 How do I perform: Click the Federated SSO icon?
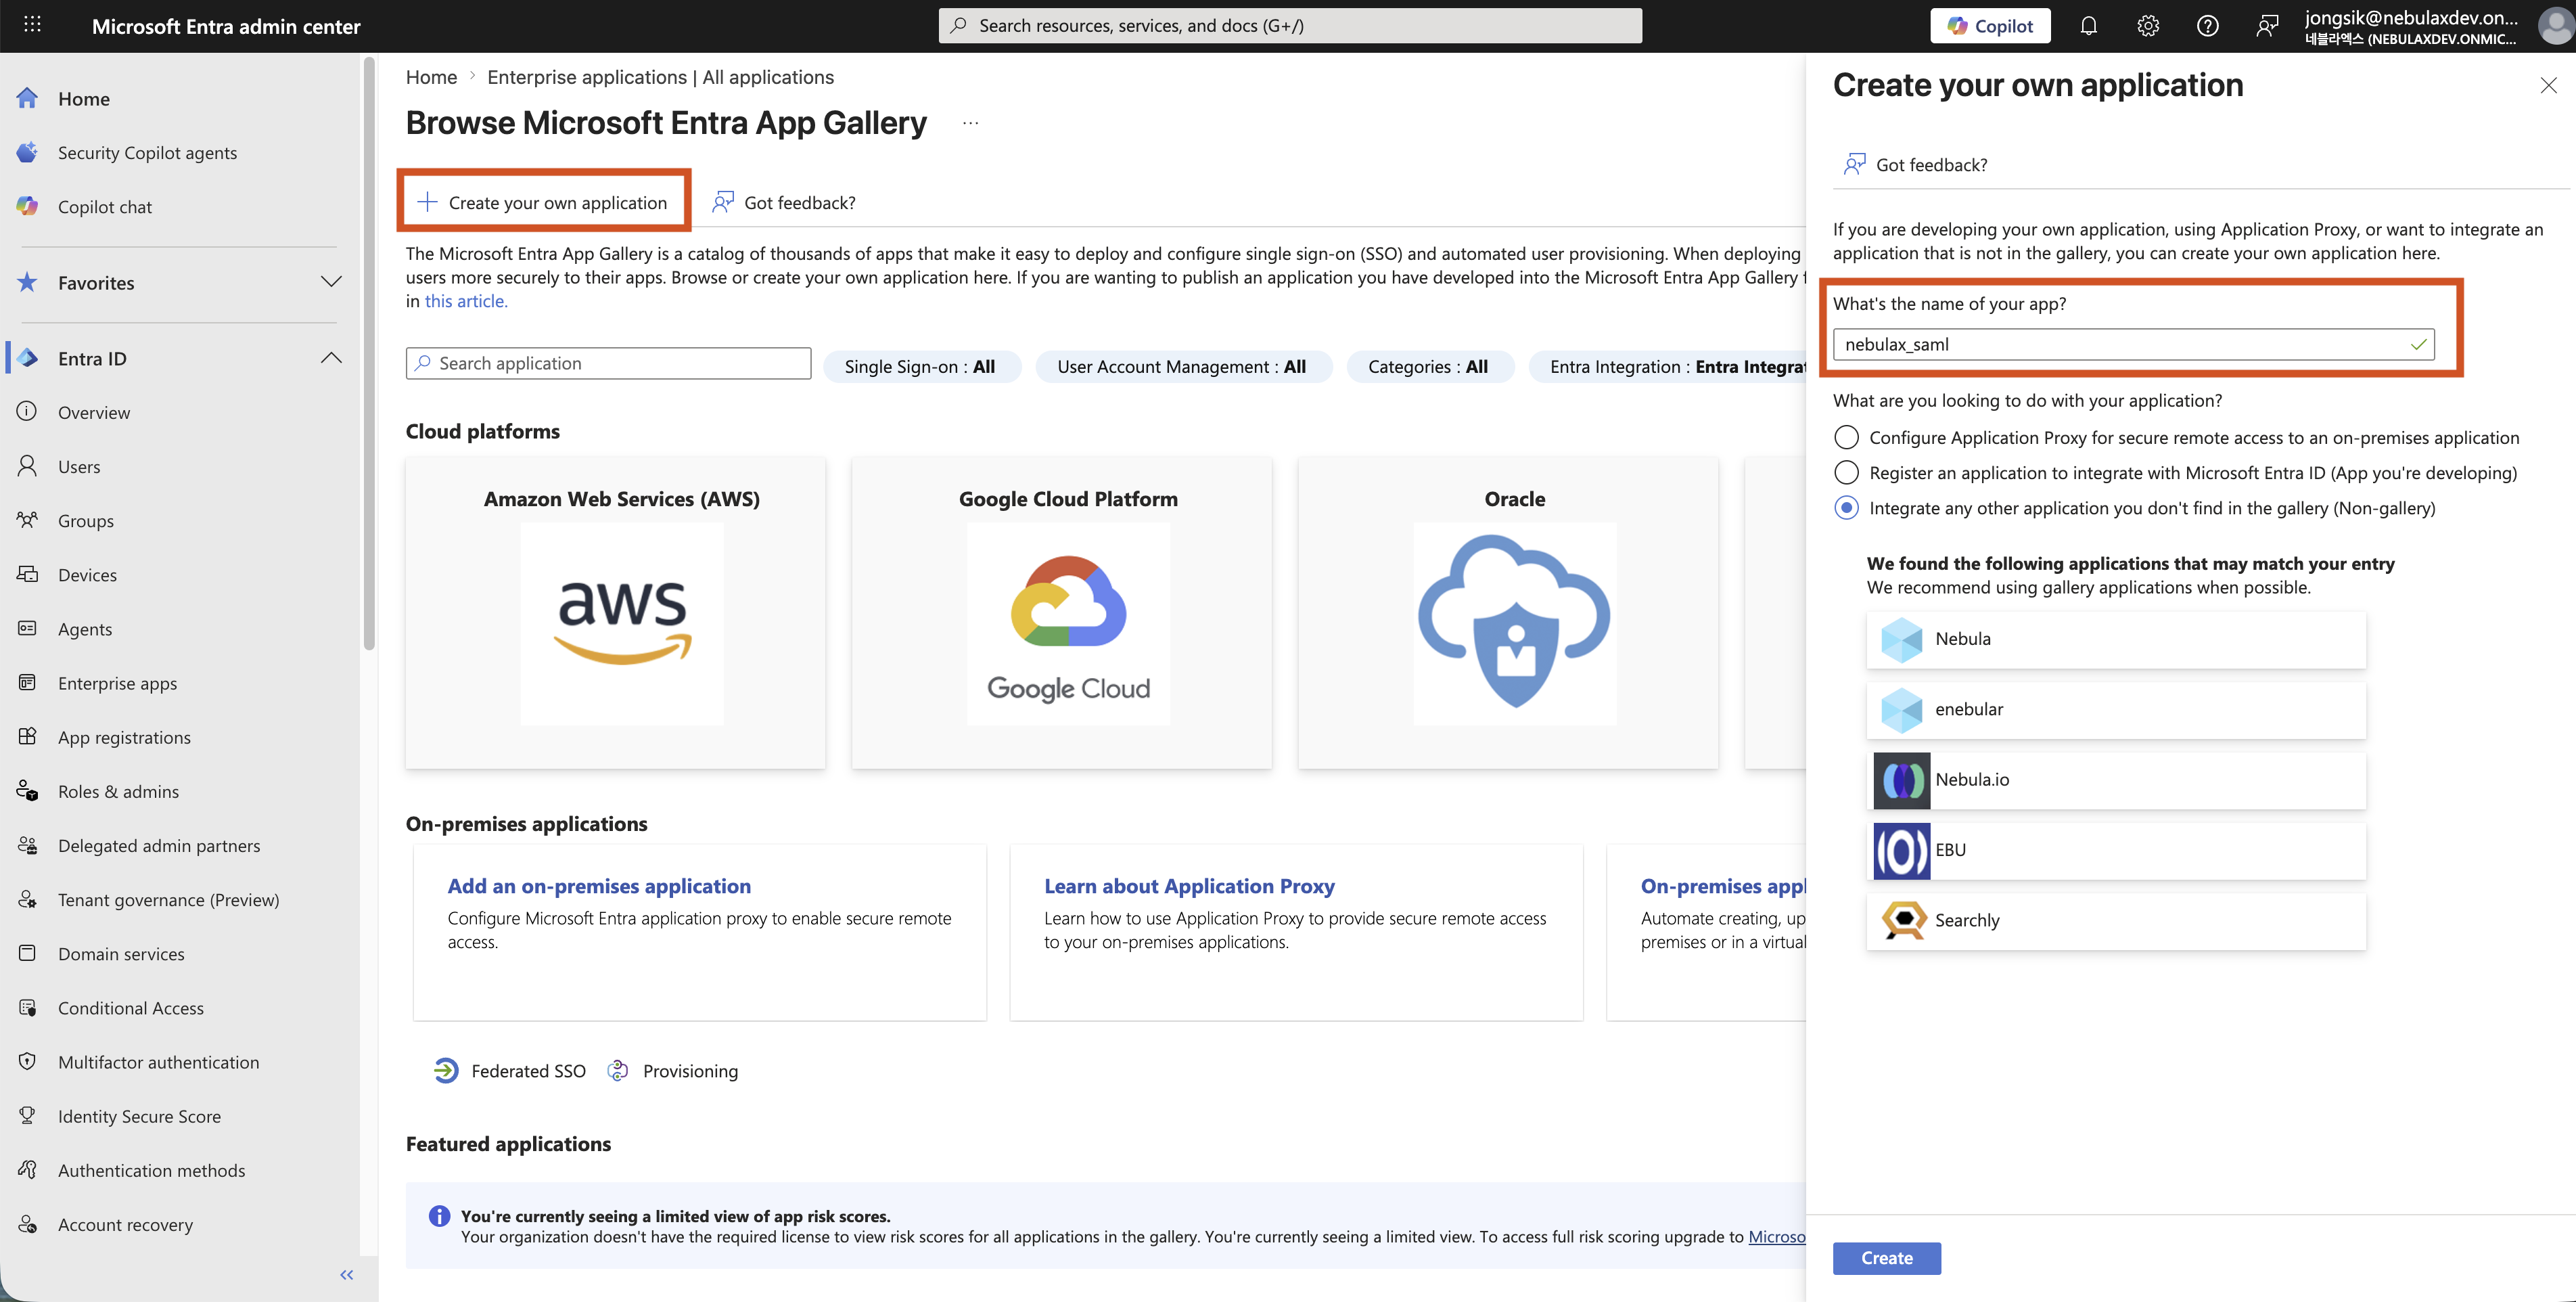[446, 1070]
